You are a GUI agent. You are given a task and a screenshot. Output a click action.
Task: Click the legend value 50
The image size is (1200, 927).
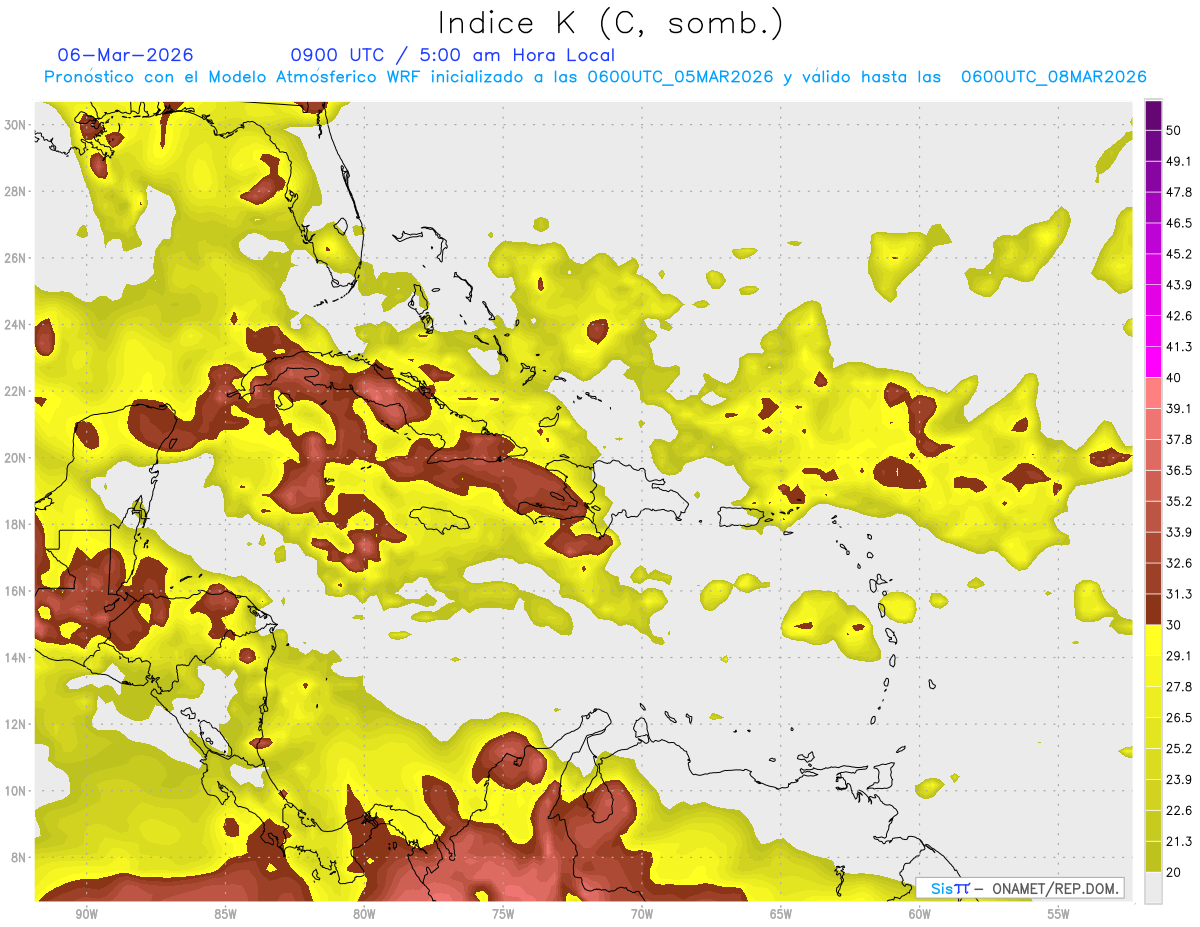[x=1174, y=130]
